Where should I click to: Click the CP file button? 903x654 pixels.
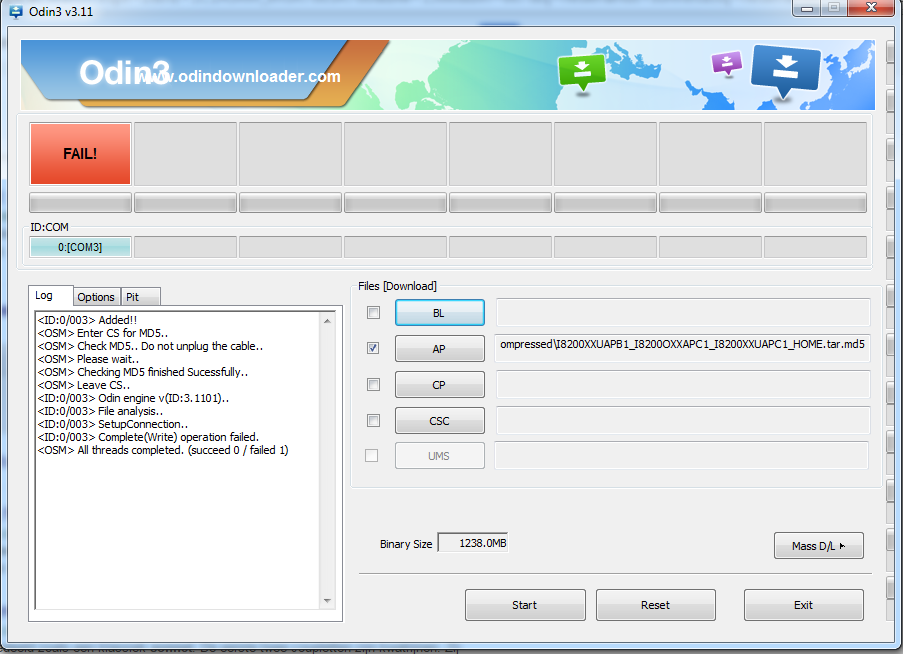click(439, 385)
